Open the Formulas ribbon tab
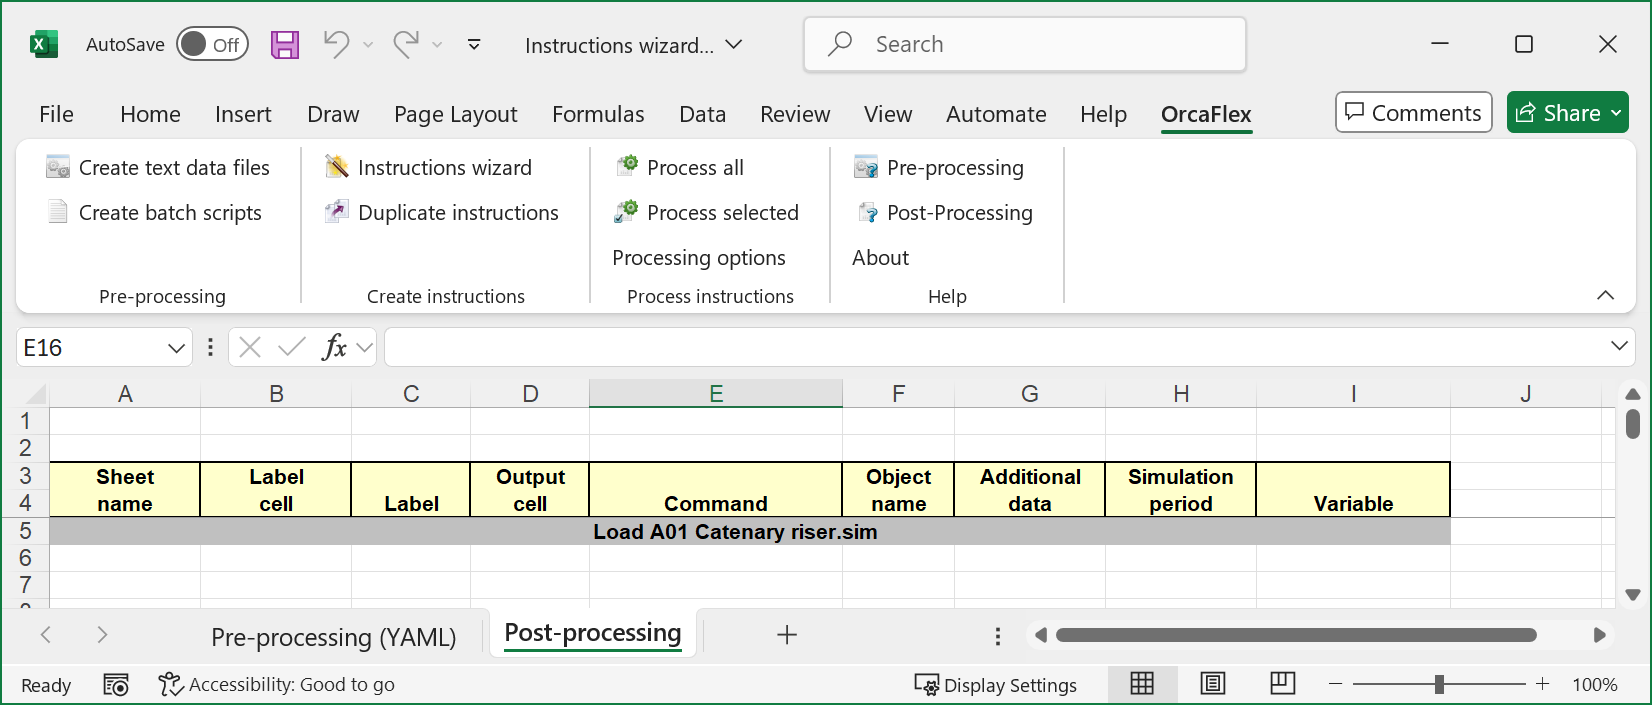1652x705 pixels. coord(598,114)
